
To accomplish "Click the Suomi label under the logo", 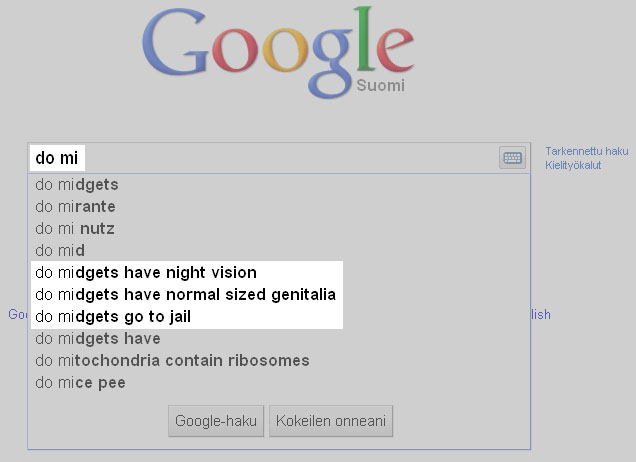I will pos(380,86).
